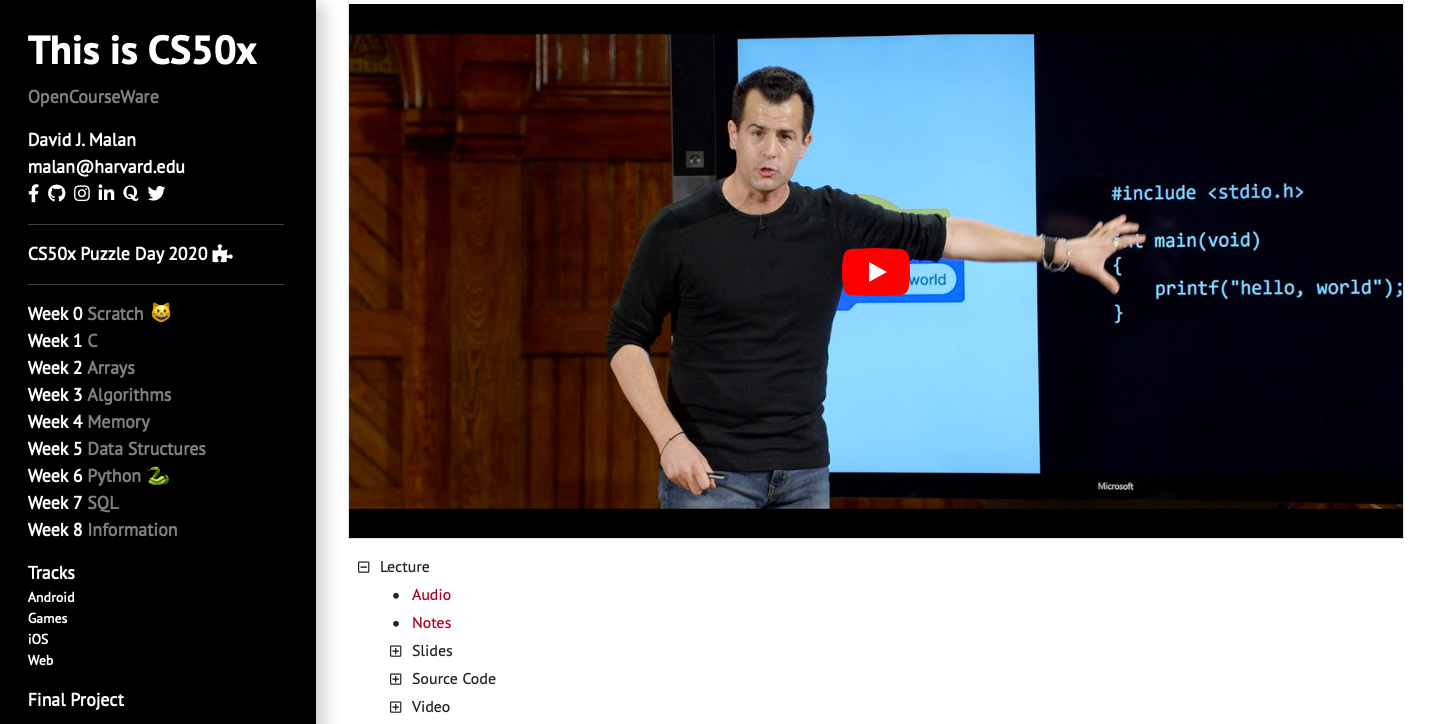
Task: Collapse the Lecture section
Action: click(364, 567)
